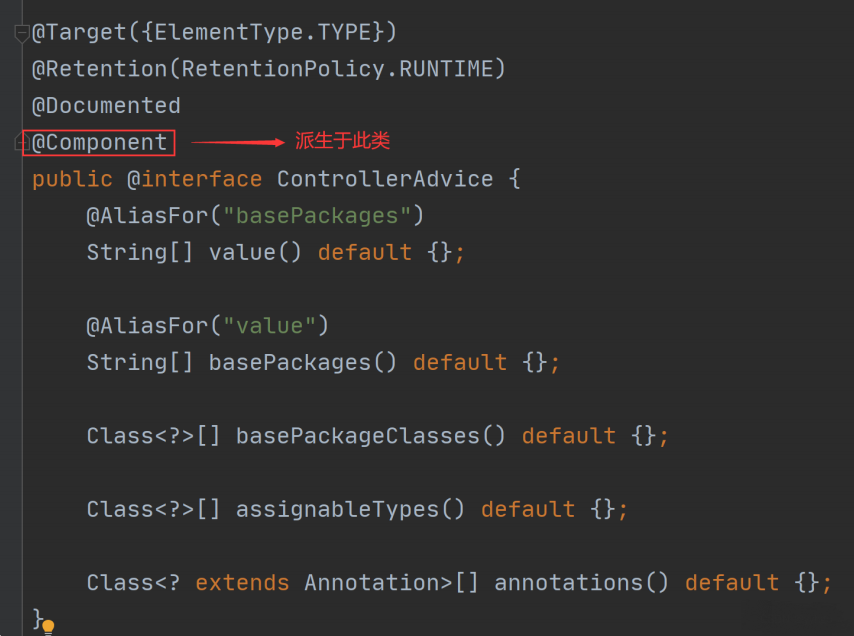Click RetentionPolicy.RUNTIME in the Retention annotation

[337, 69]
